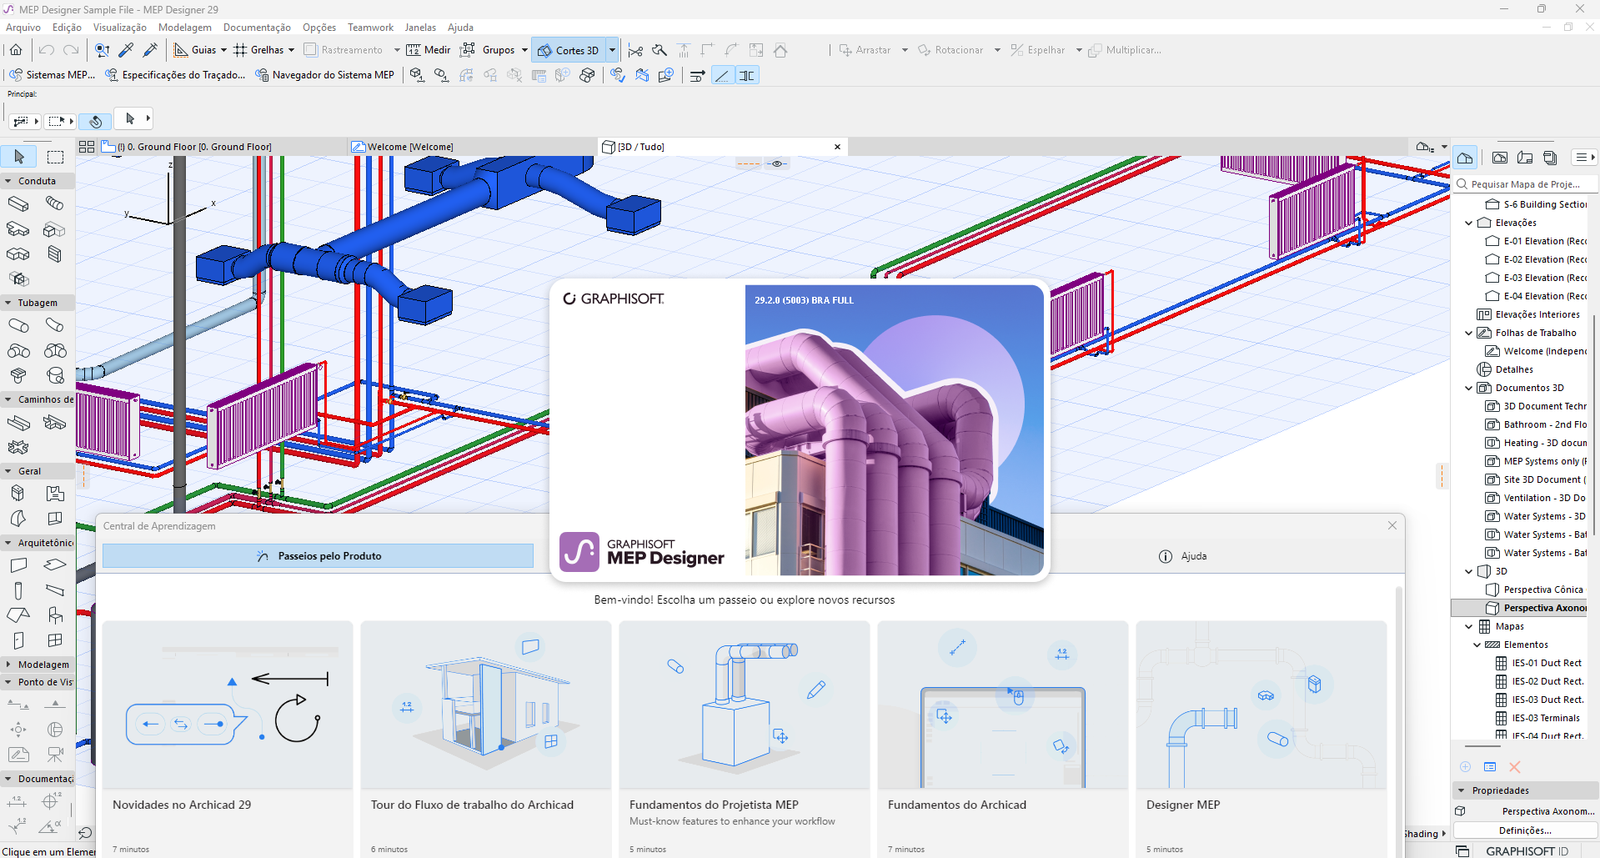The width and height of the screenshot is (1600, 858).
Task: Open Cortes 3D dropdown arrow
Action: tap(612, 50)
